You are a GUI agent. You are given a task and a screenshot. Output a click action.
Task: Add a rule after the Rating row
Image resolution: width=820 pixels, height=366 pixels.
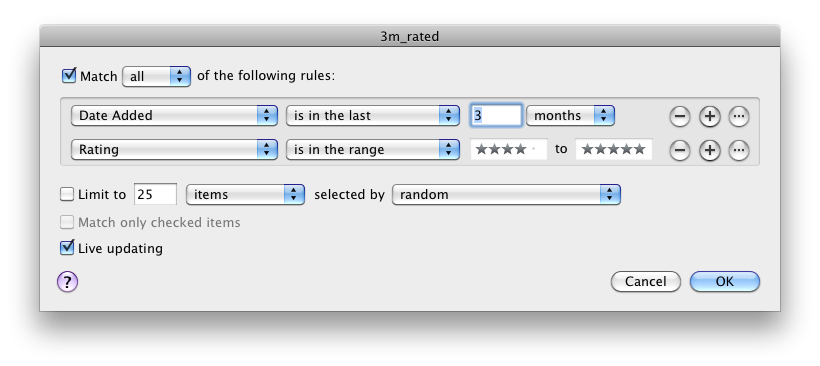[709, 151]
